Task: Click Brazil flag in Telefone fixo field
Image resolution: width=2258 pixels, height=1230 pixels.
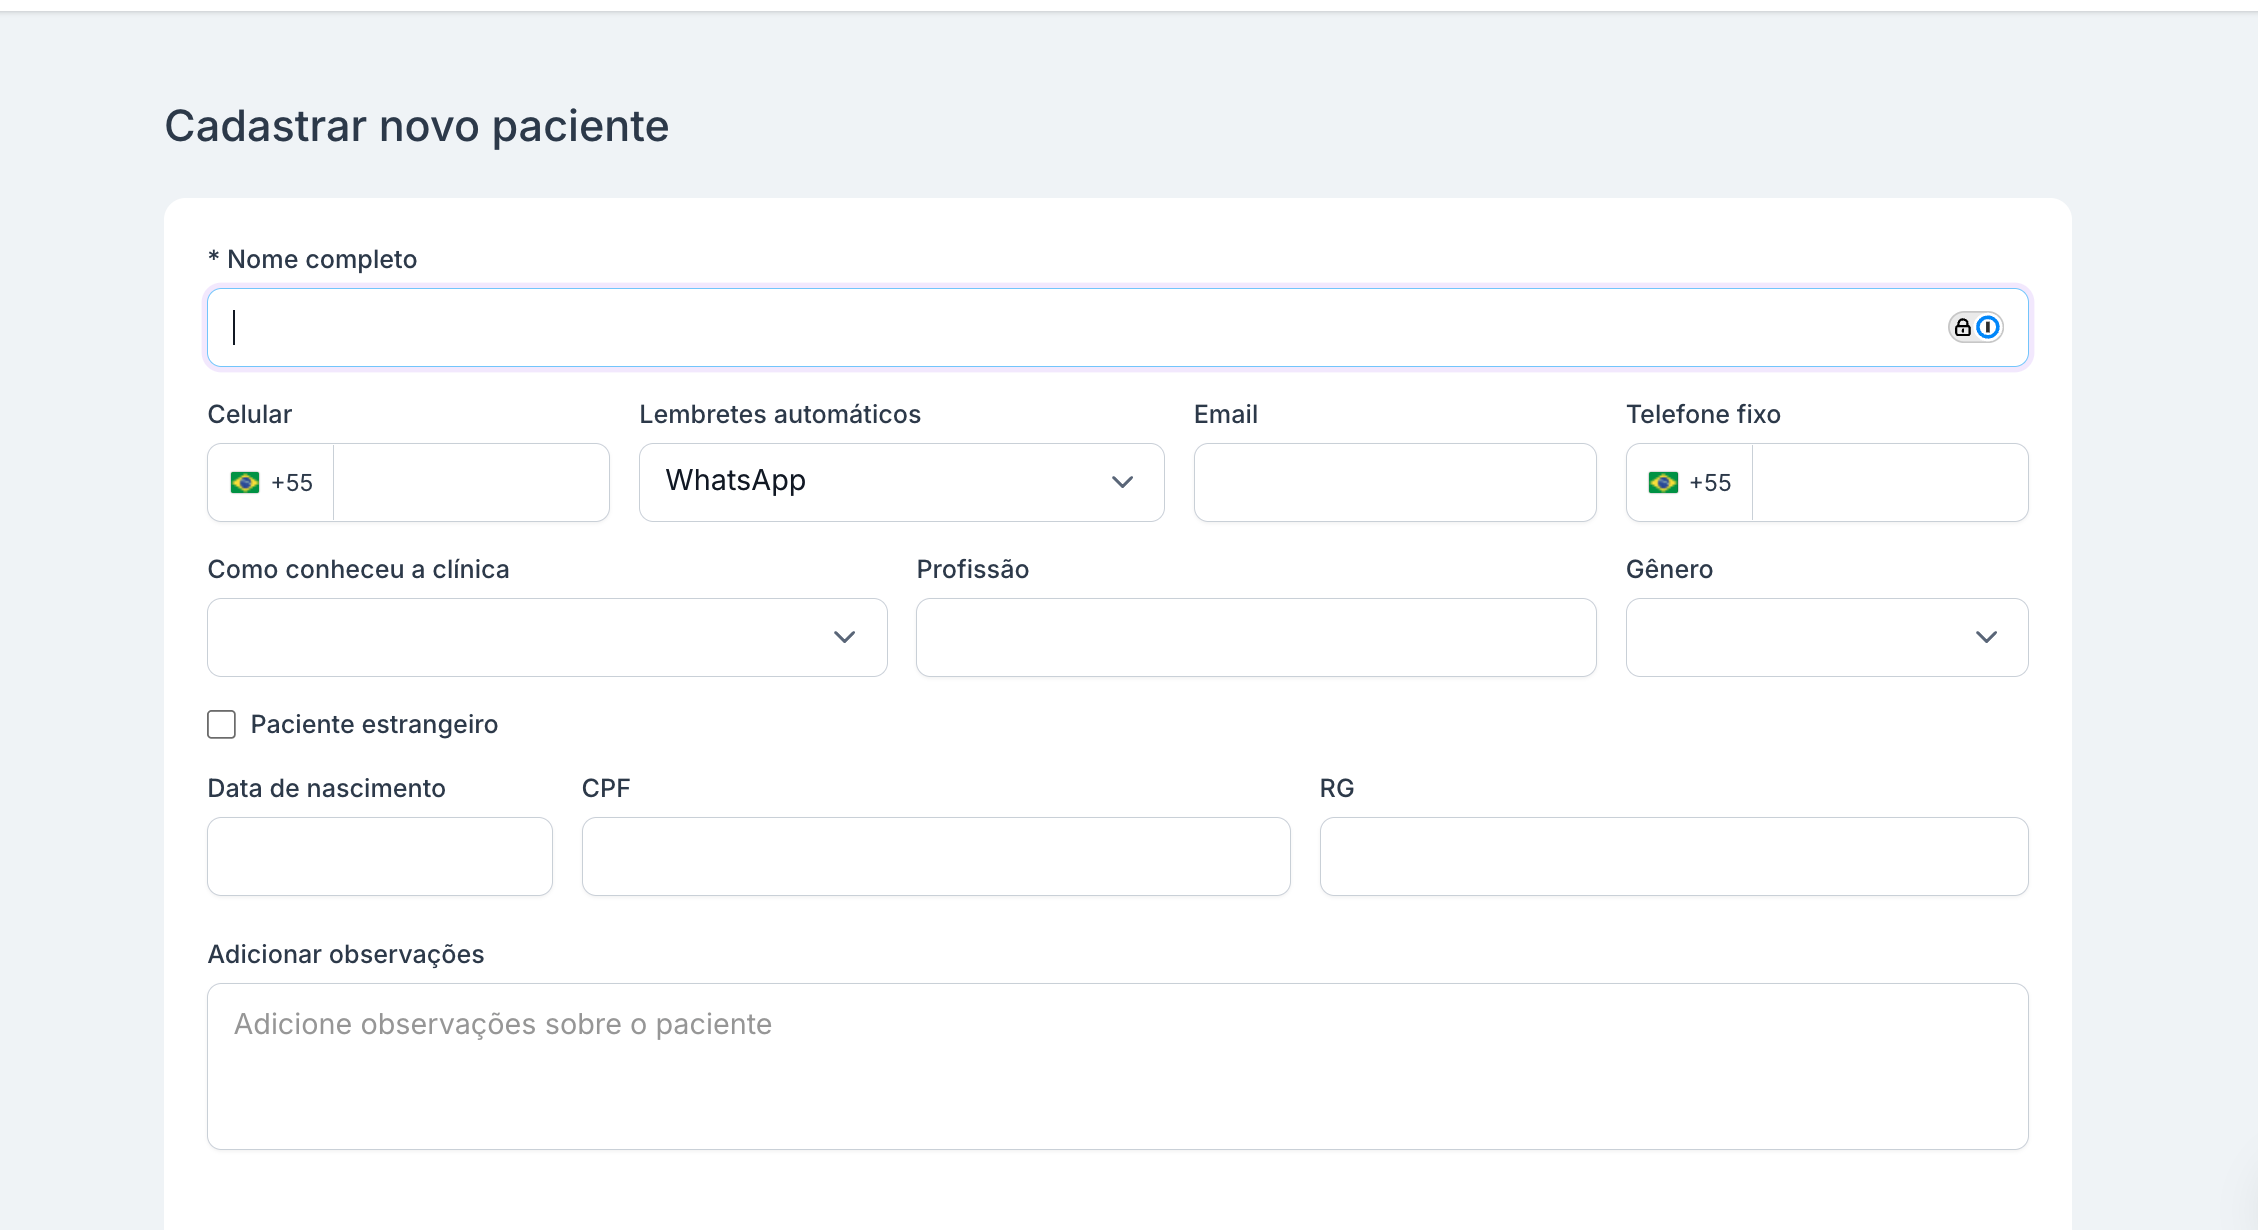Action: click(1663, 483)
